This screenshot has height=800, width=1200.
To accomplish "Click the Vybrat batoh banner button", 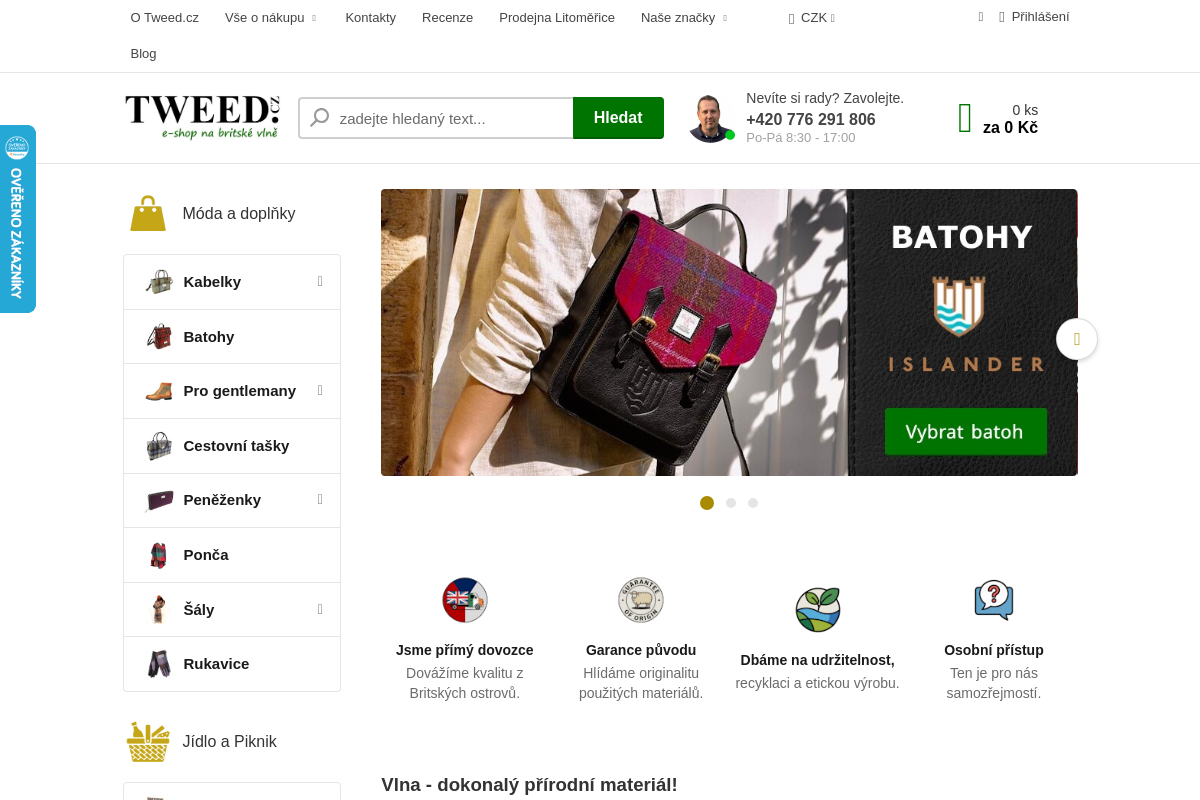I will point(965,432).
